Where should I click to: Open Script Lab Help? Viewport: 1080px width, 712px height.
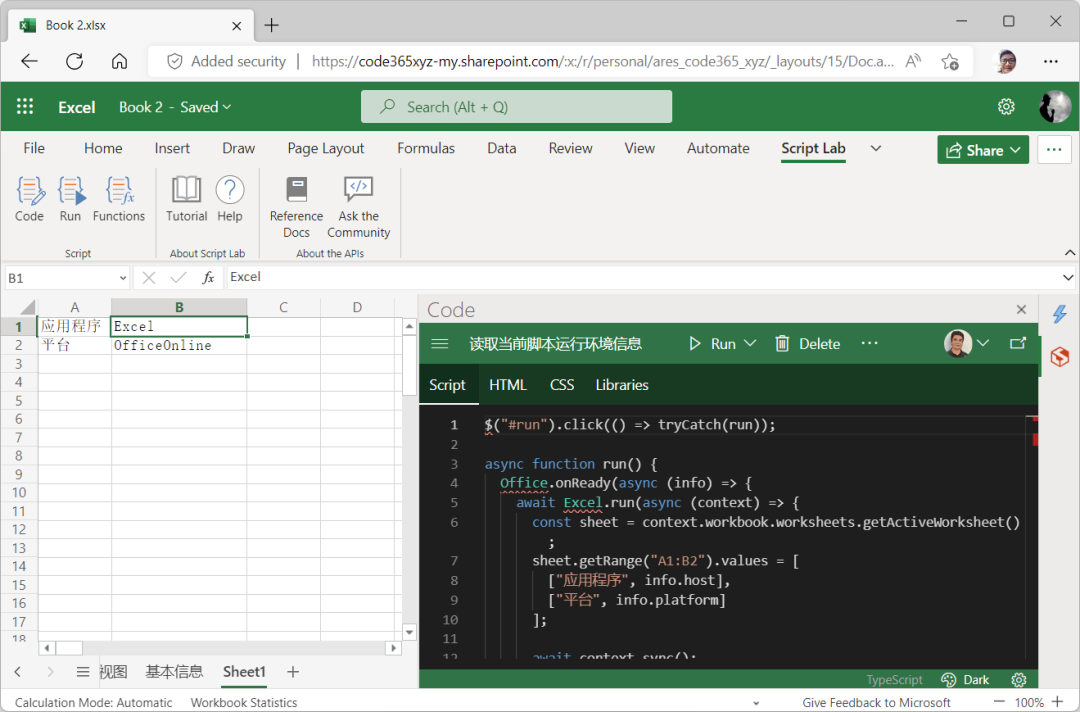(x=230, y=199)
